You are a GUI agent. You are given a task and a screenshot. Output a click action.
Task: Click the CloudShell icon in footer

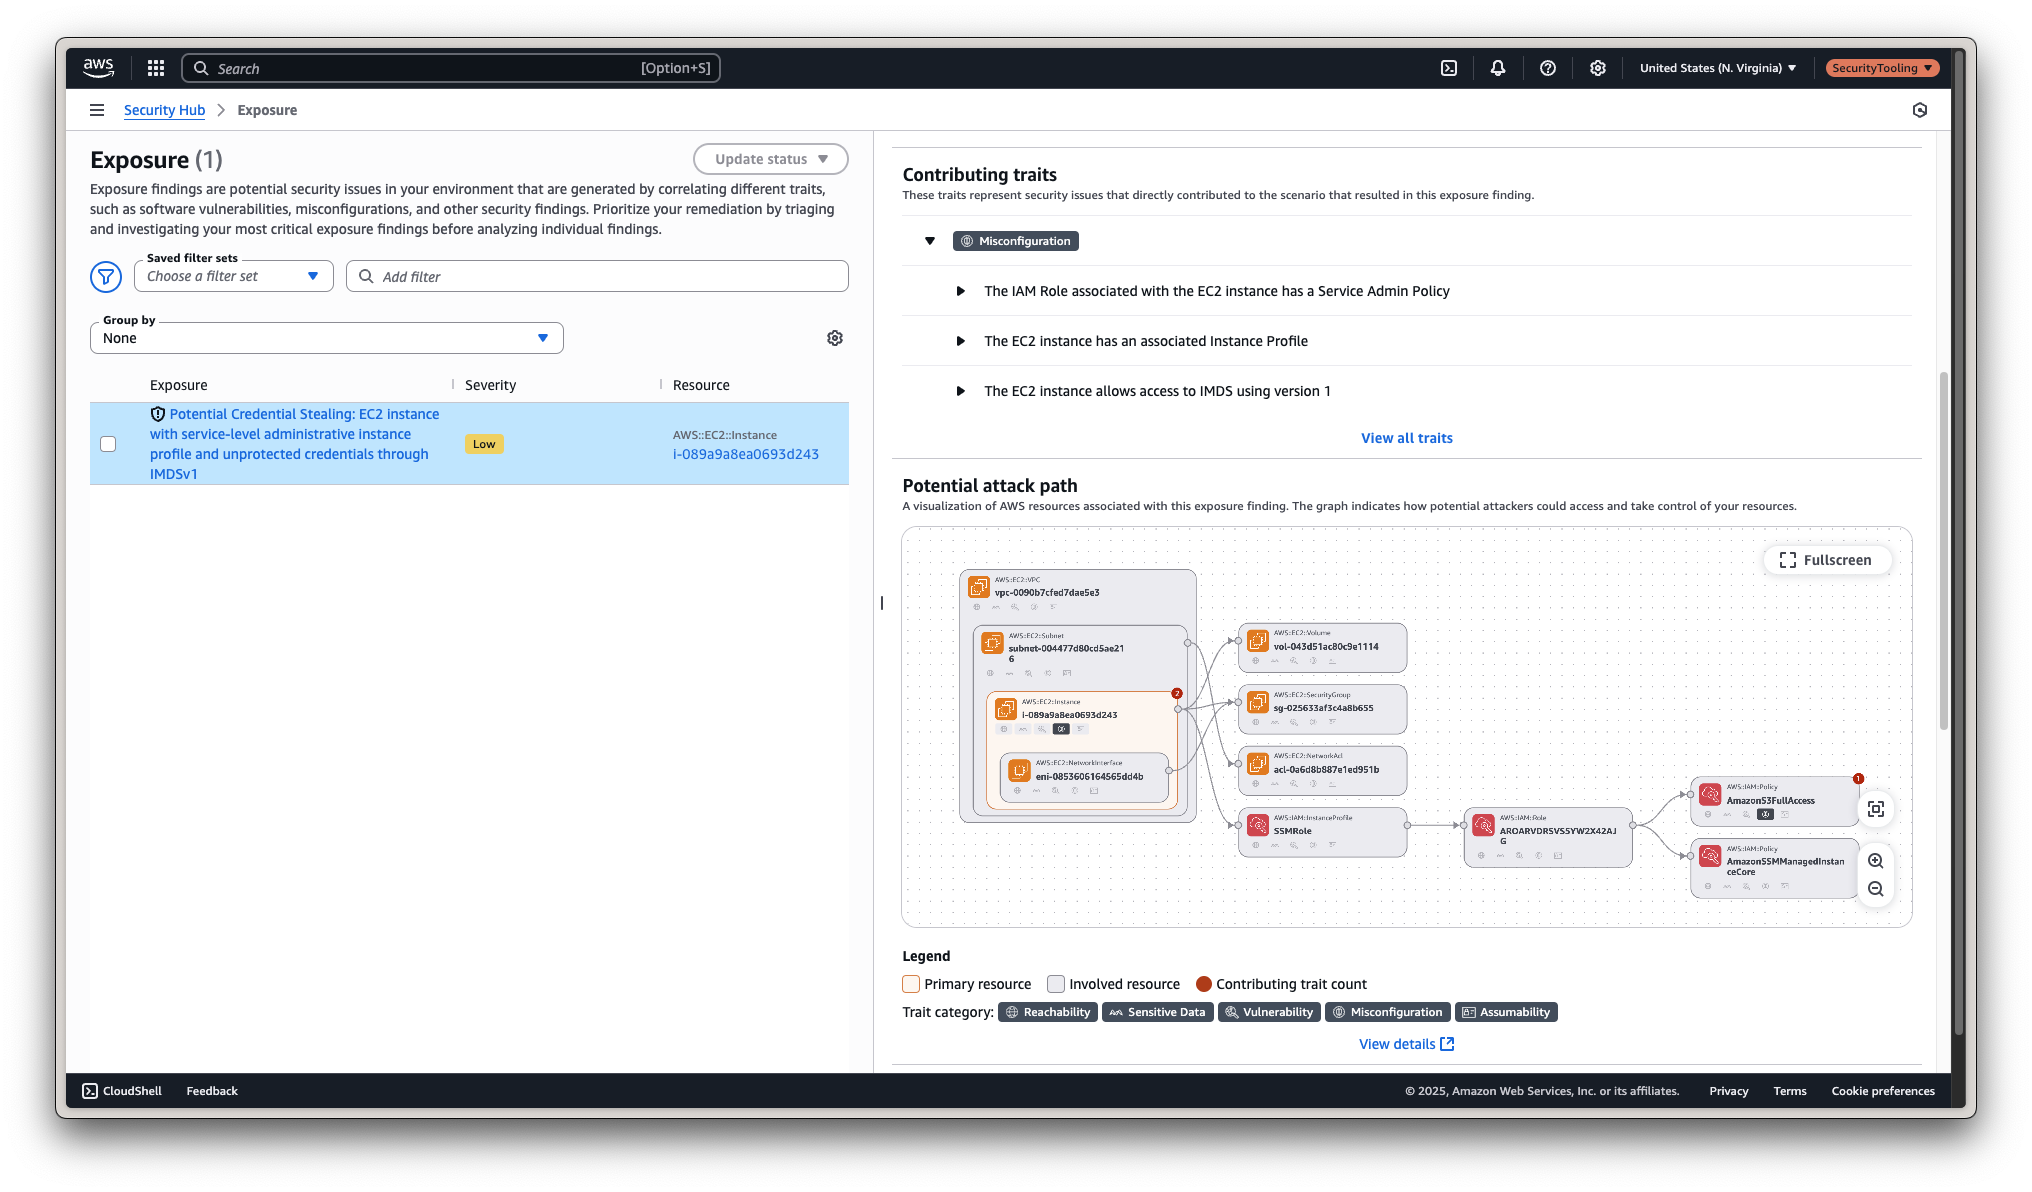[x=90, y=1091]
